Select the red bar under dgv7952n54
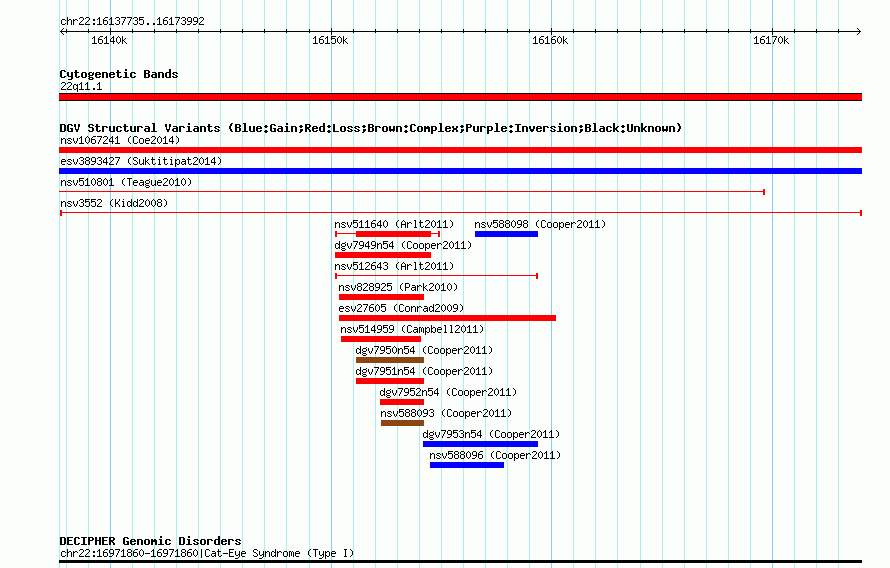Screen dimensions: 890x568 pyautogui.click(x=402, y=402)
